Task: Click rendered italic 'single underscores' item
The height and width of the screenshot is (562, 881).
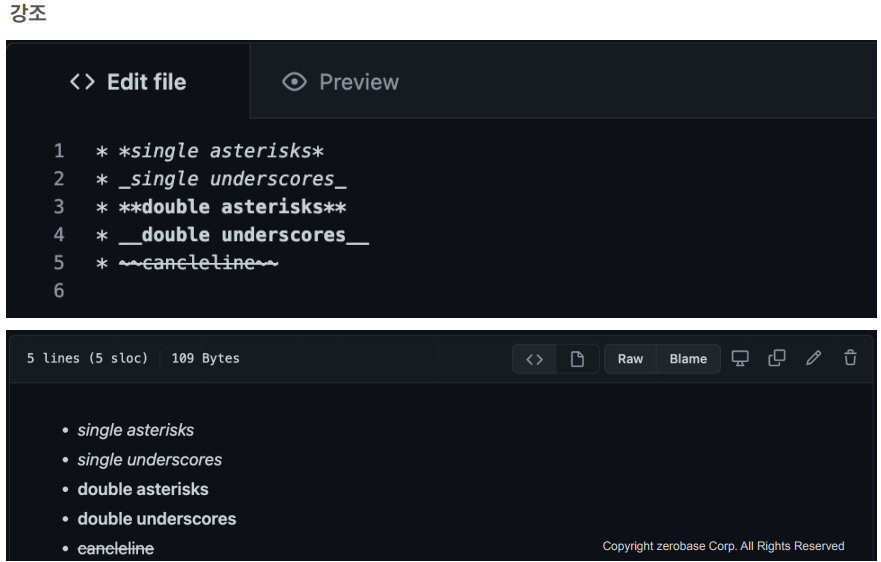Action: [149, 460]
